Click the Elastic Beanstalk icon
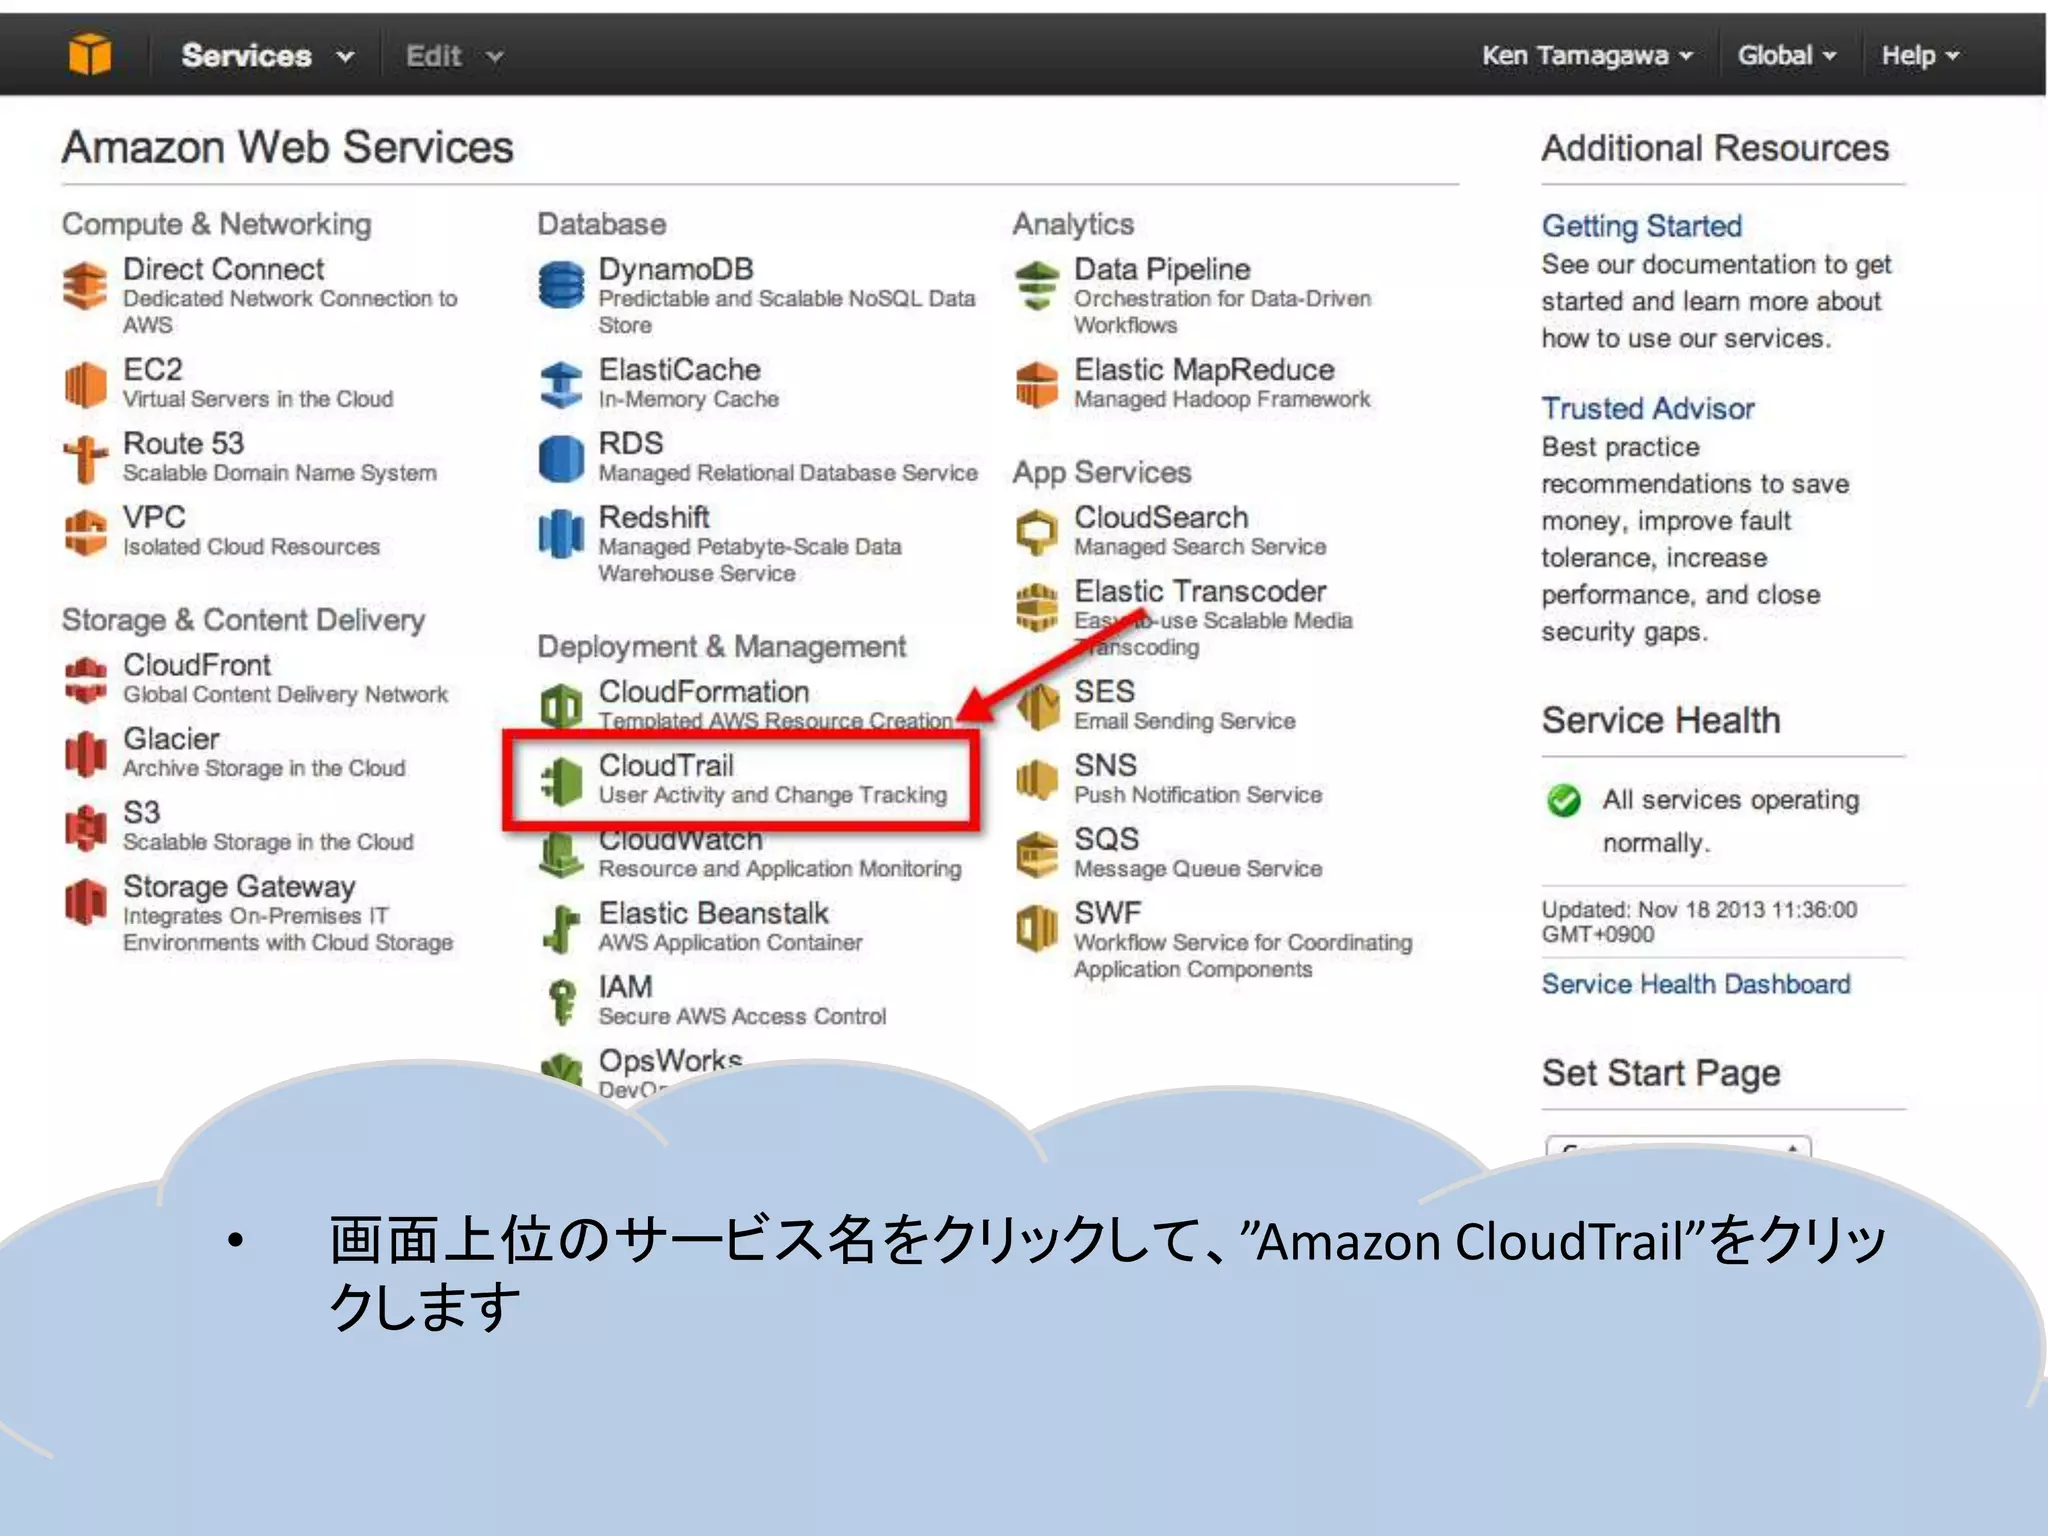The width and height of the screenshot is (2048, 1536). point(561,928)
